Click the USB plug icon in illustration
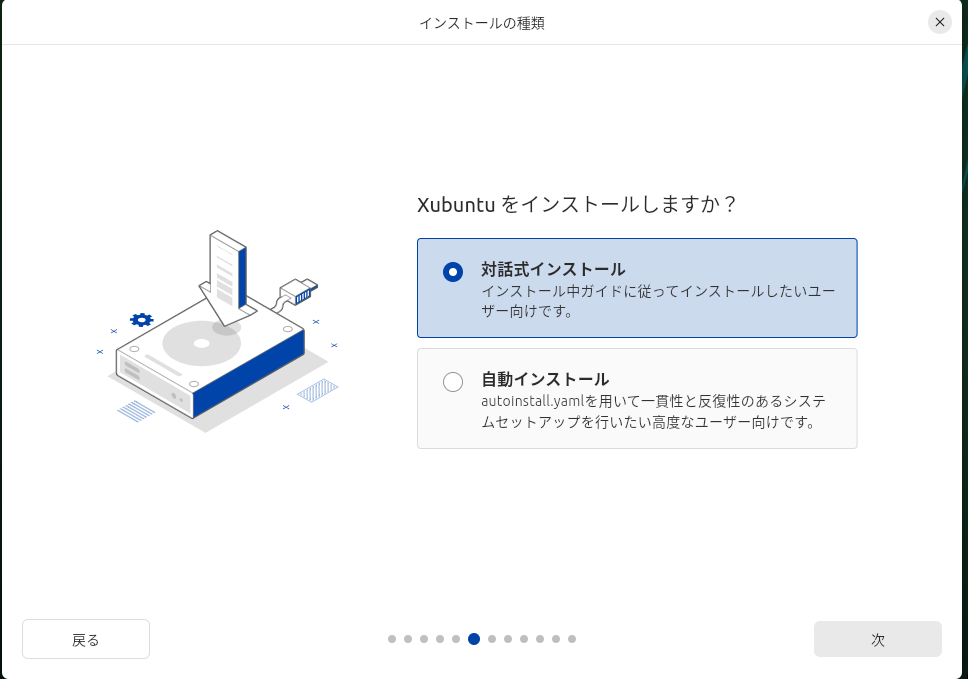 298,291
